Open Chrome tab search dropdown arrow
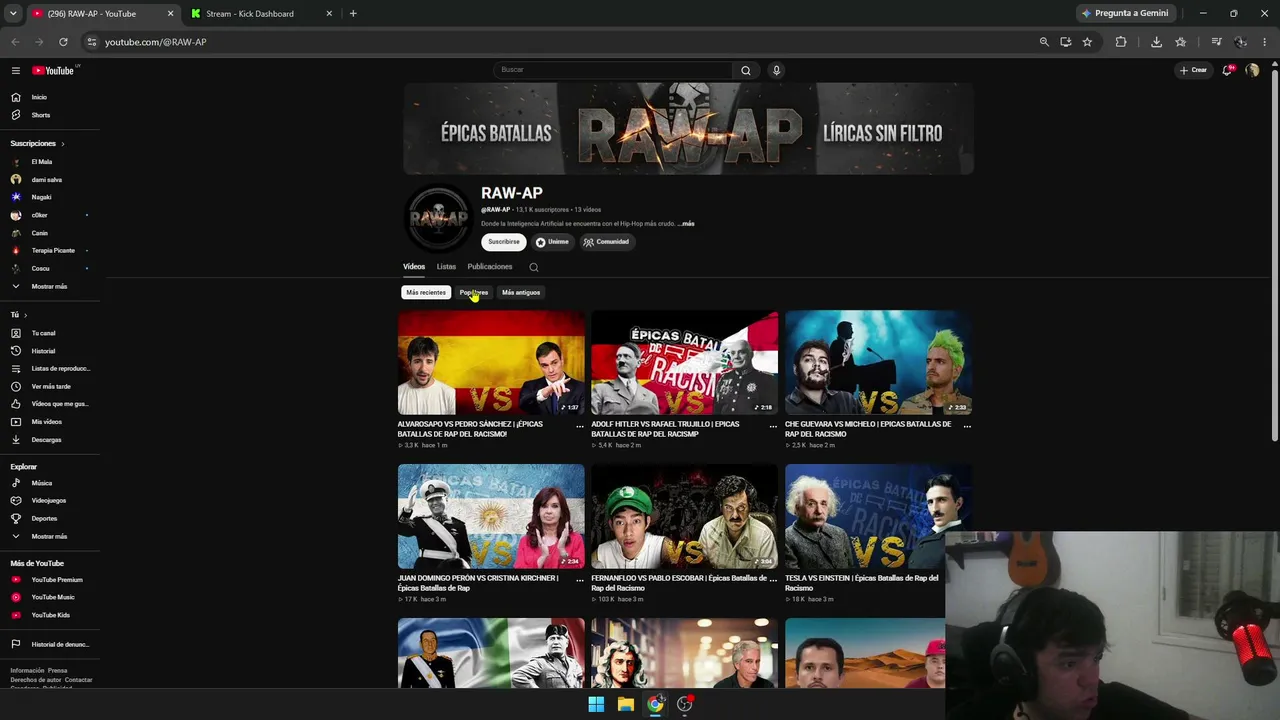1280x720 pixels. click(13, 14)
